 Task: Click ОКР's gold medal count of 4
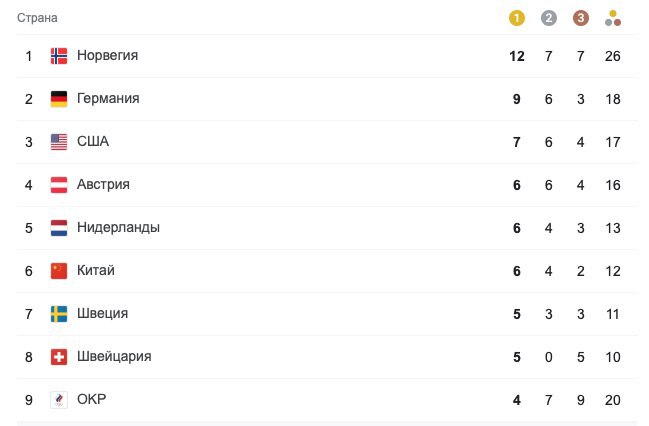[x=517, y=400]
